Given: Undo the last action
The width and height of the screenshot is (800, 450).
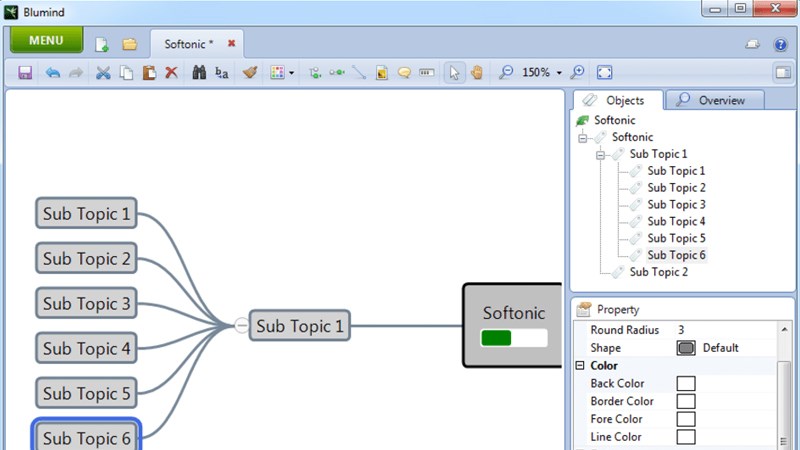Looking at the screenshot, I should (x=53, y=72).
